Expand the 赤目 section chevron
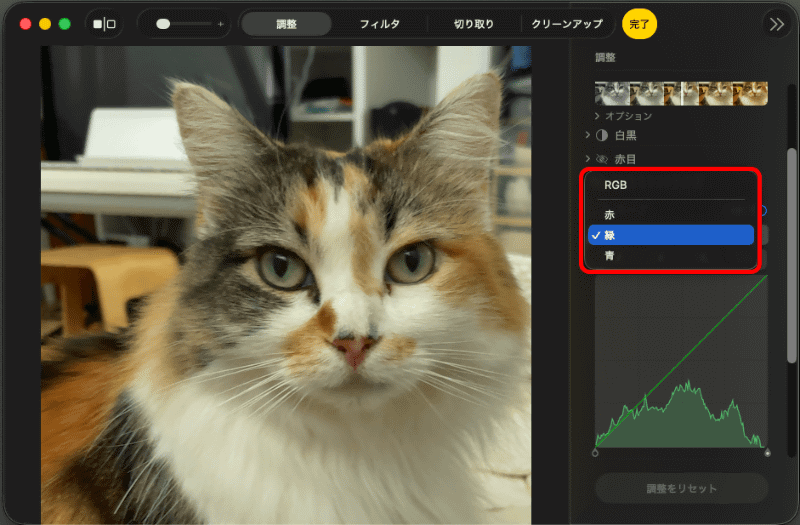The height and width of the screenshot is (525, 800). coord(588,159)
